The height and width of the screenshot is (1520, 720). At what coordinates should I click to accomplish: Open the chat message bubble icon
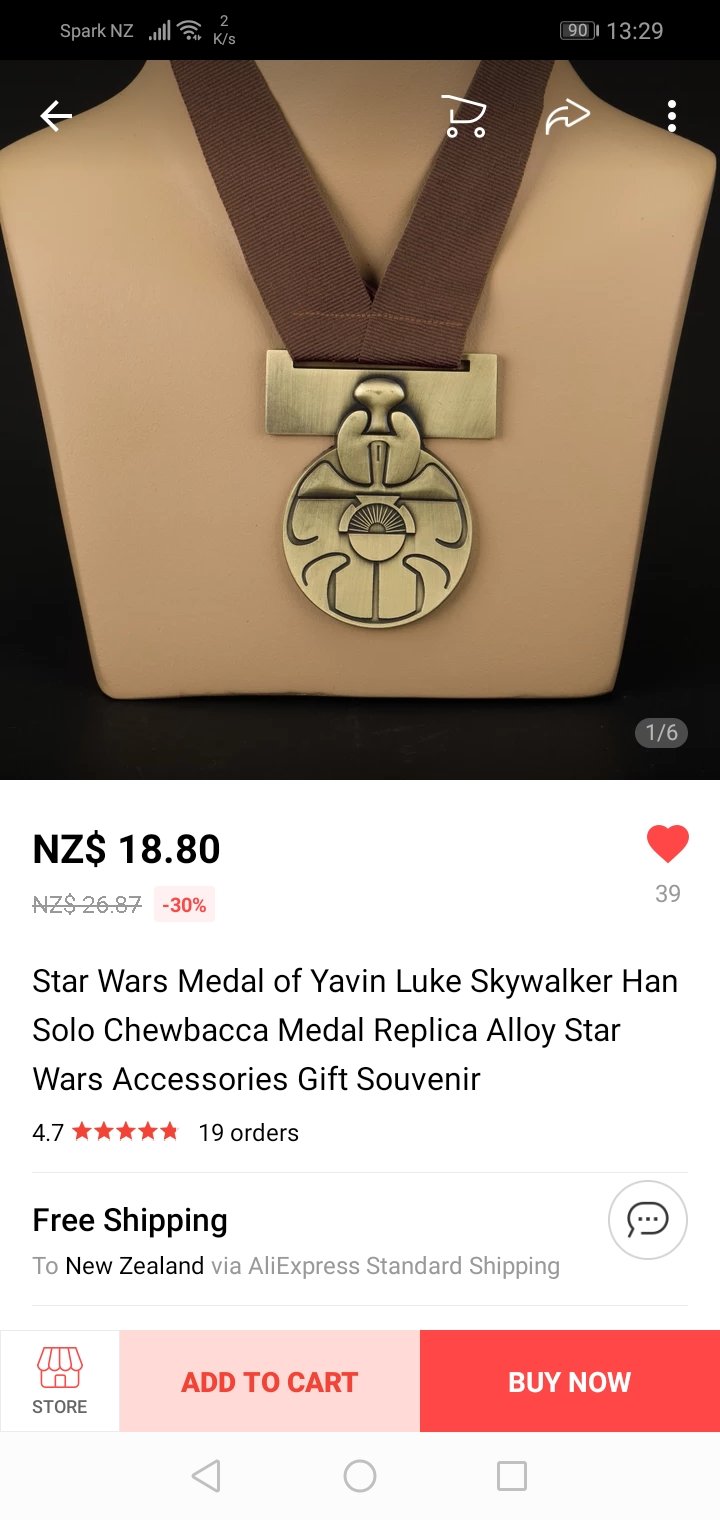648,1219
